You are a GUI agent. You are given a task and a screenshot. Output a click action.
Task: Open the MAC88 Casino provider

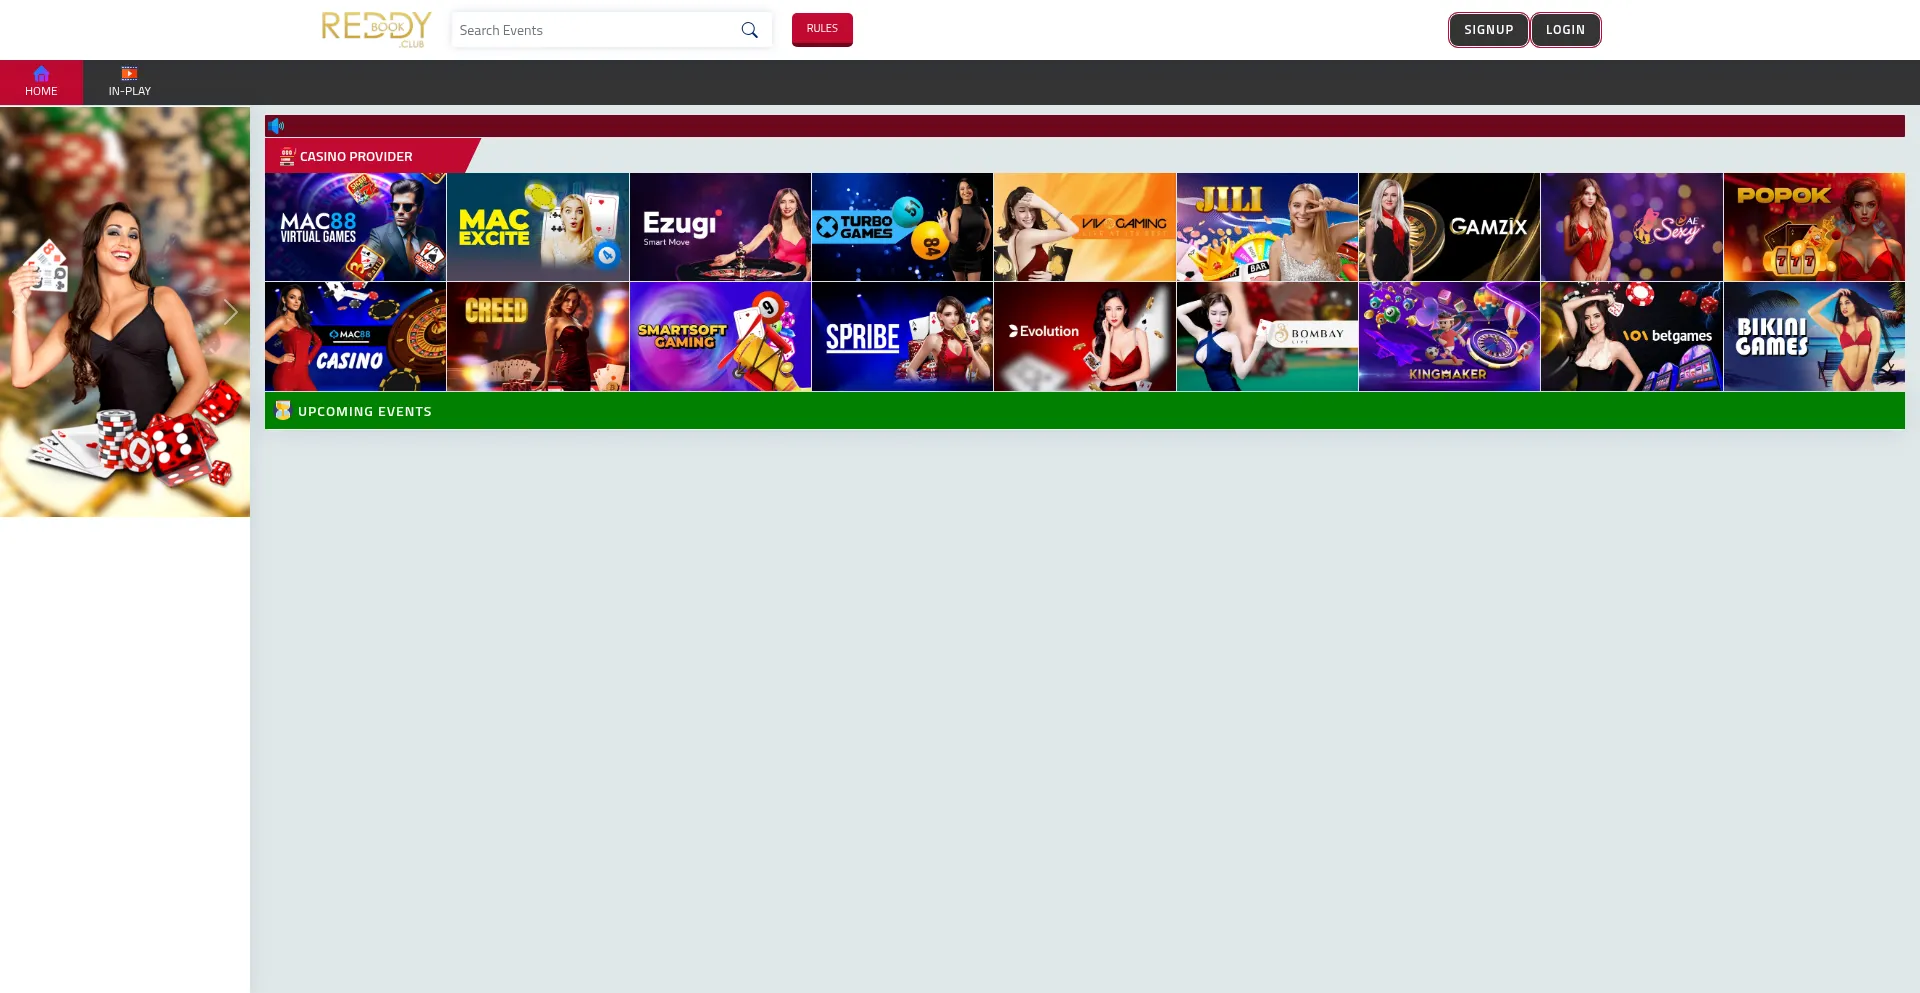click(x=356, y=336)
